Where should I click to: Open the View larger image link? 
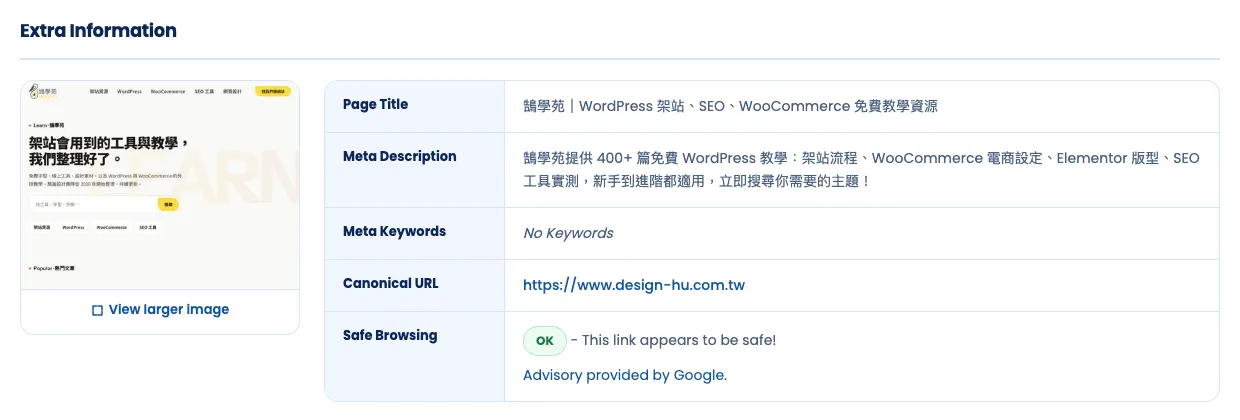(x=160, y=310)
